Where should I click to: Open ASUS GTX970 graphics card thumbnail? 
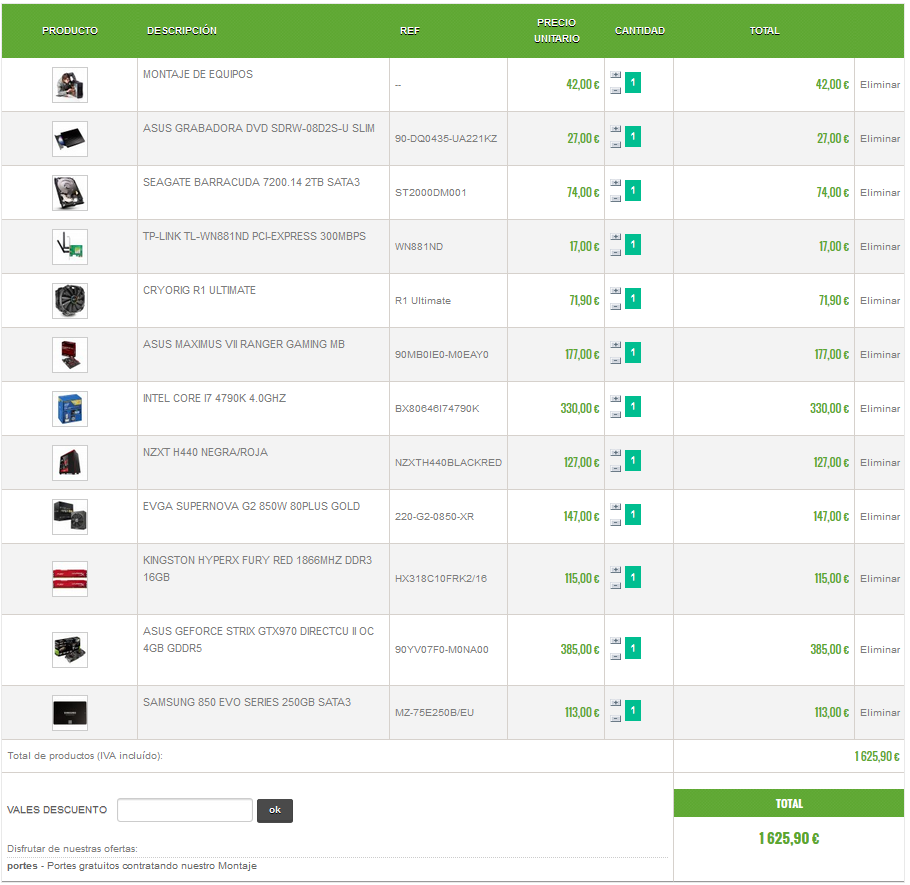pyautogui.click(x=70, y=649)
